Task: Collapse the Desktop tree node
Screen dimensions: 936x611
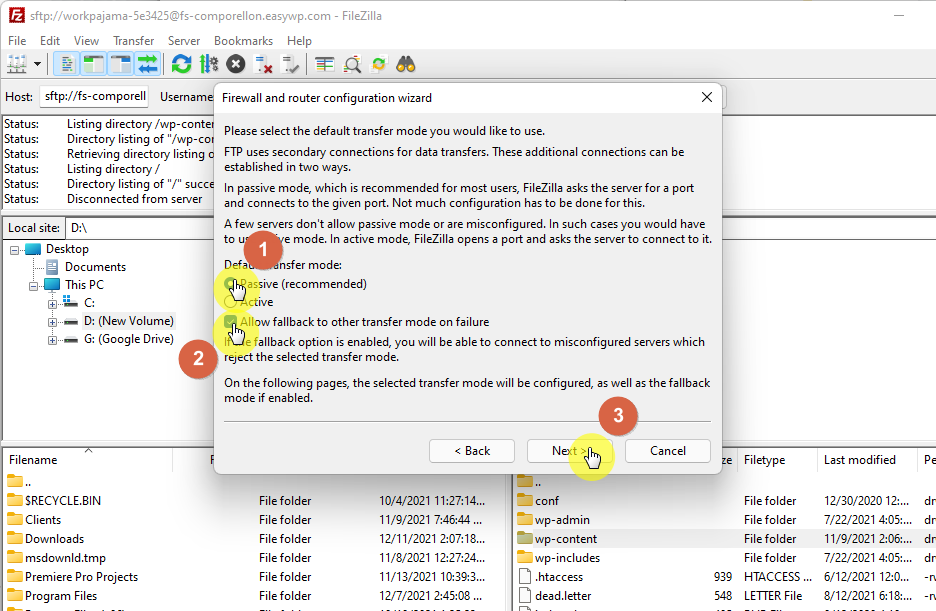Action: tap(15, 250)
